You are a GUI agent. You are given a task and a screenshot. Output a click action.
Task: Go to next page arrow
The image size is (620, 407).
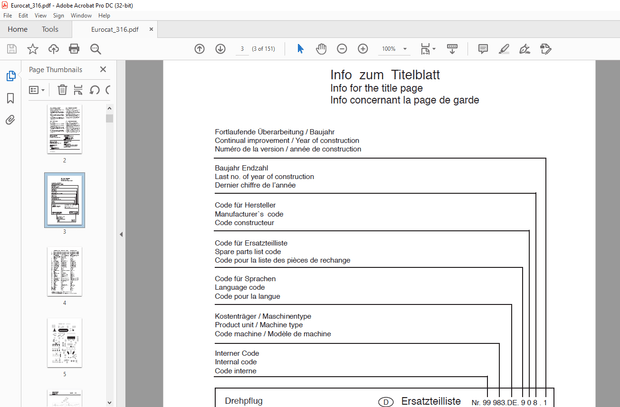coord(220,49)
